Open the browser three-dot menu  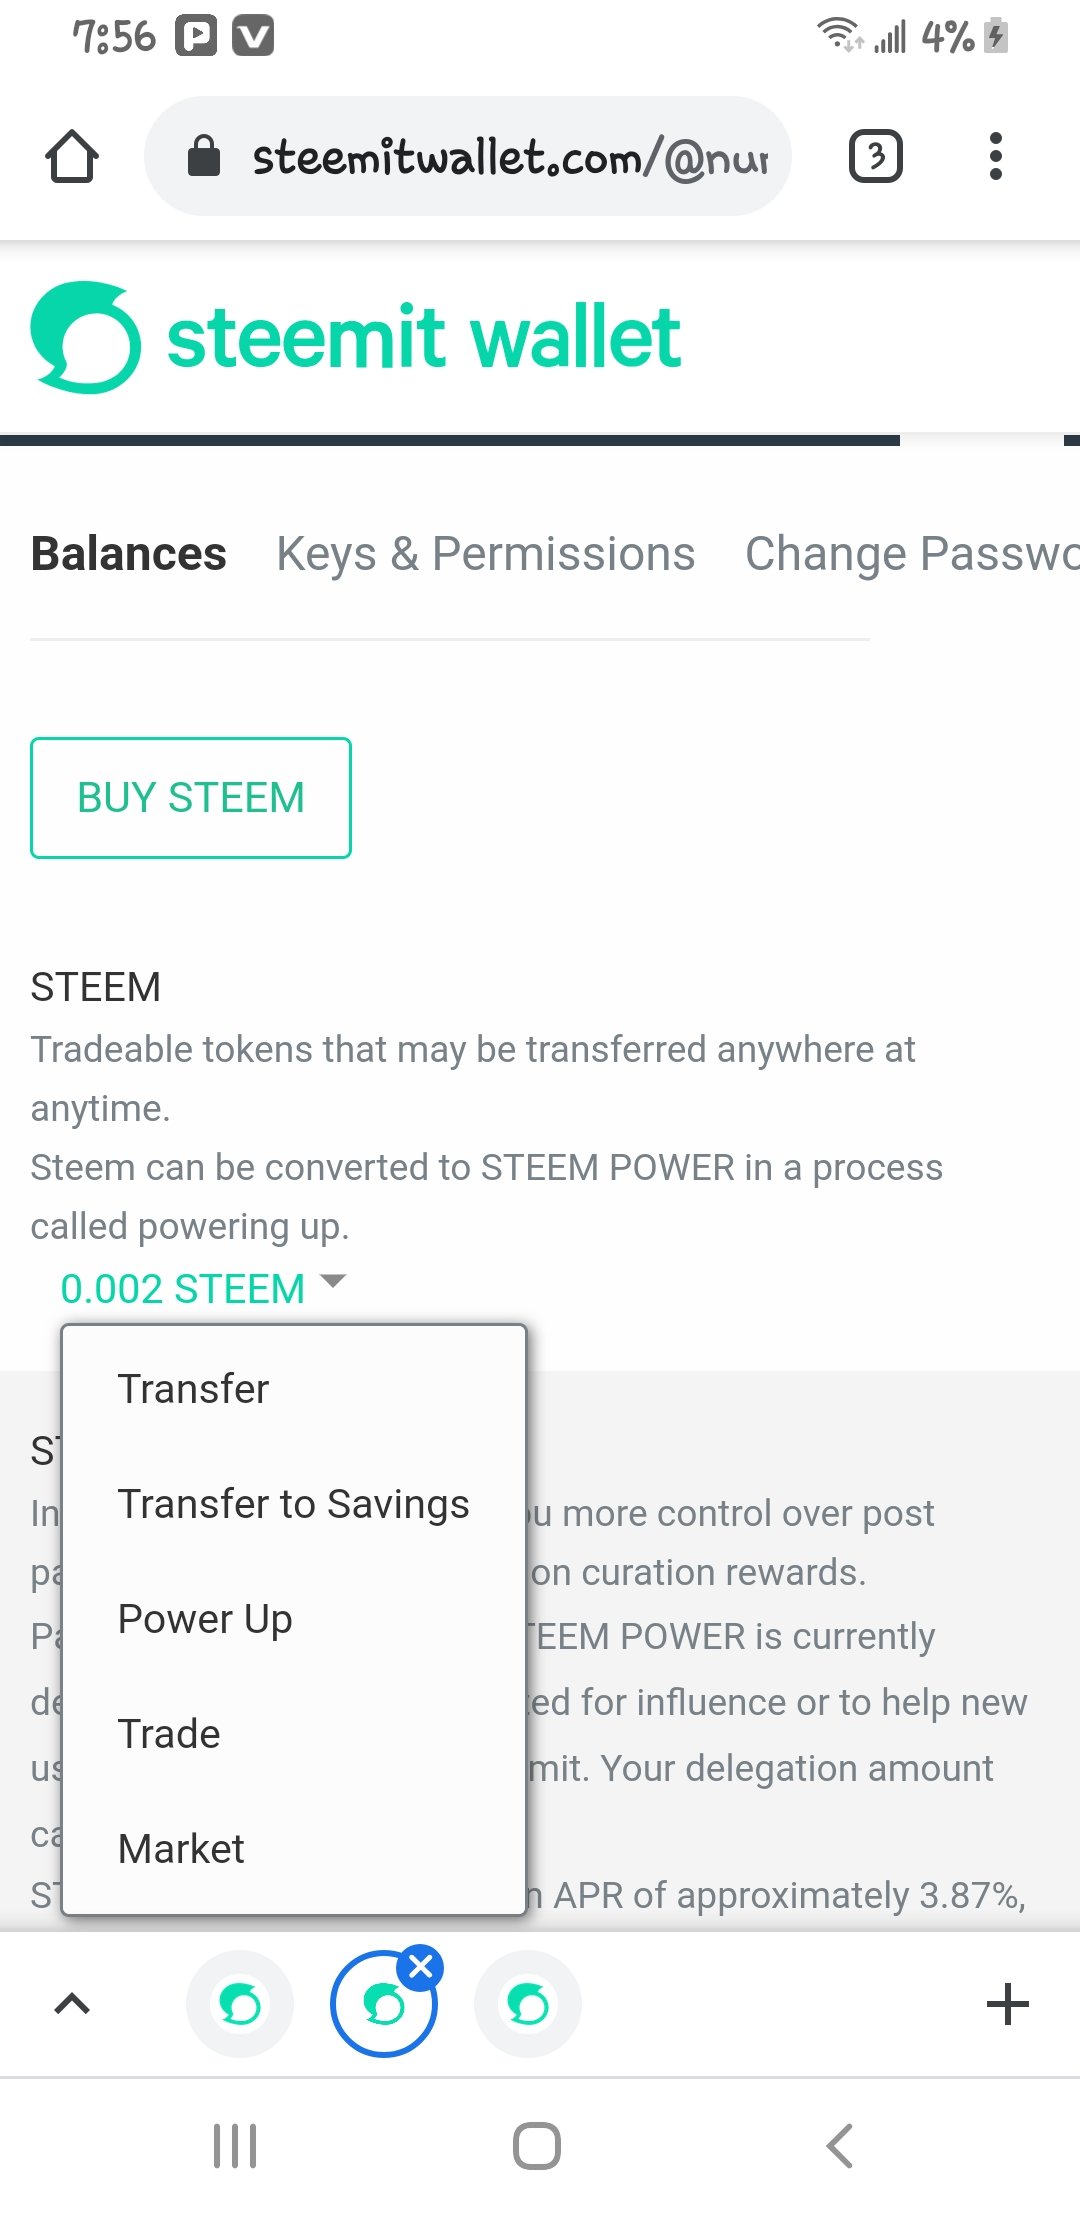pos(995,157)
